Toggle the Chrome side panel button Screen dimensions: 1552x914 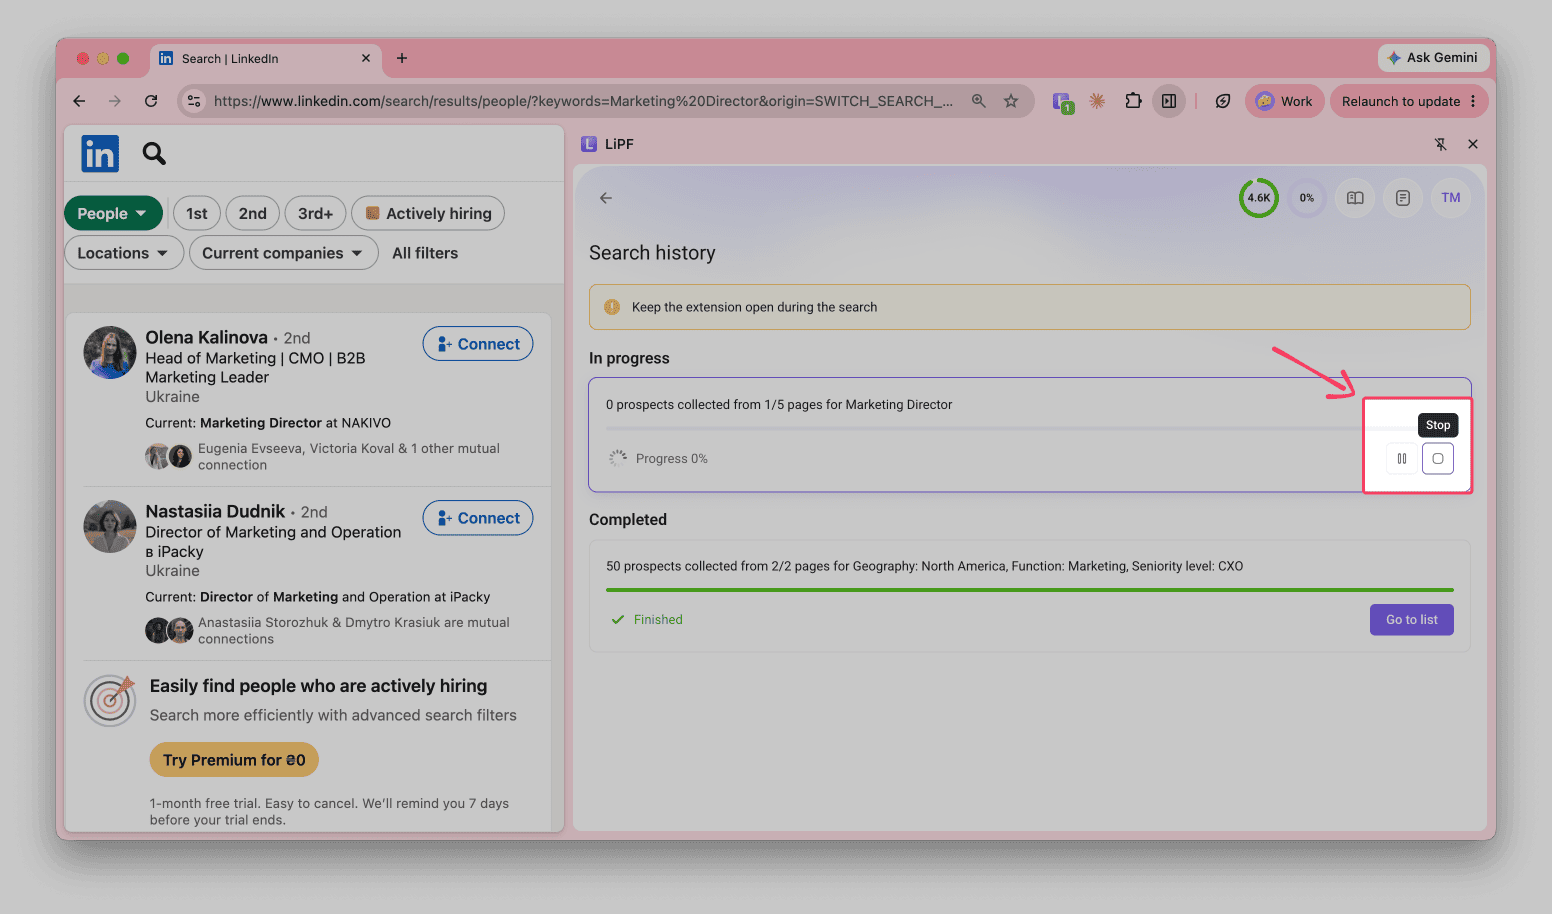(x=1168, y=101)
